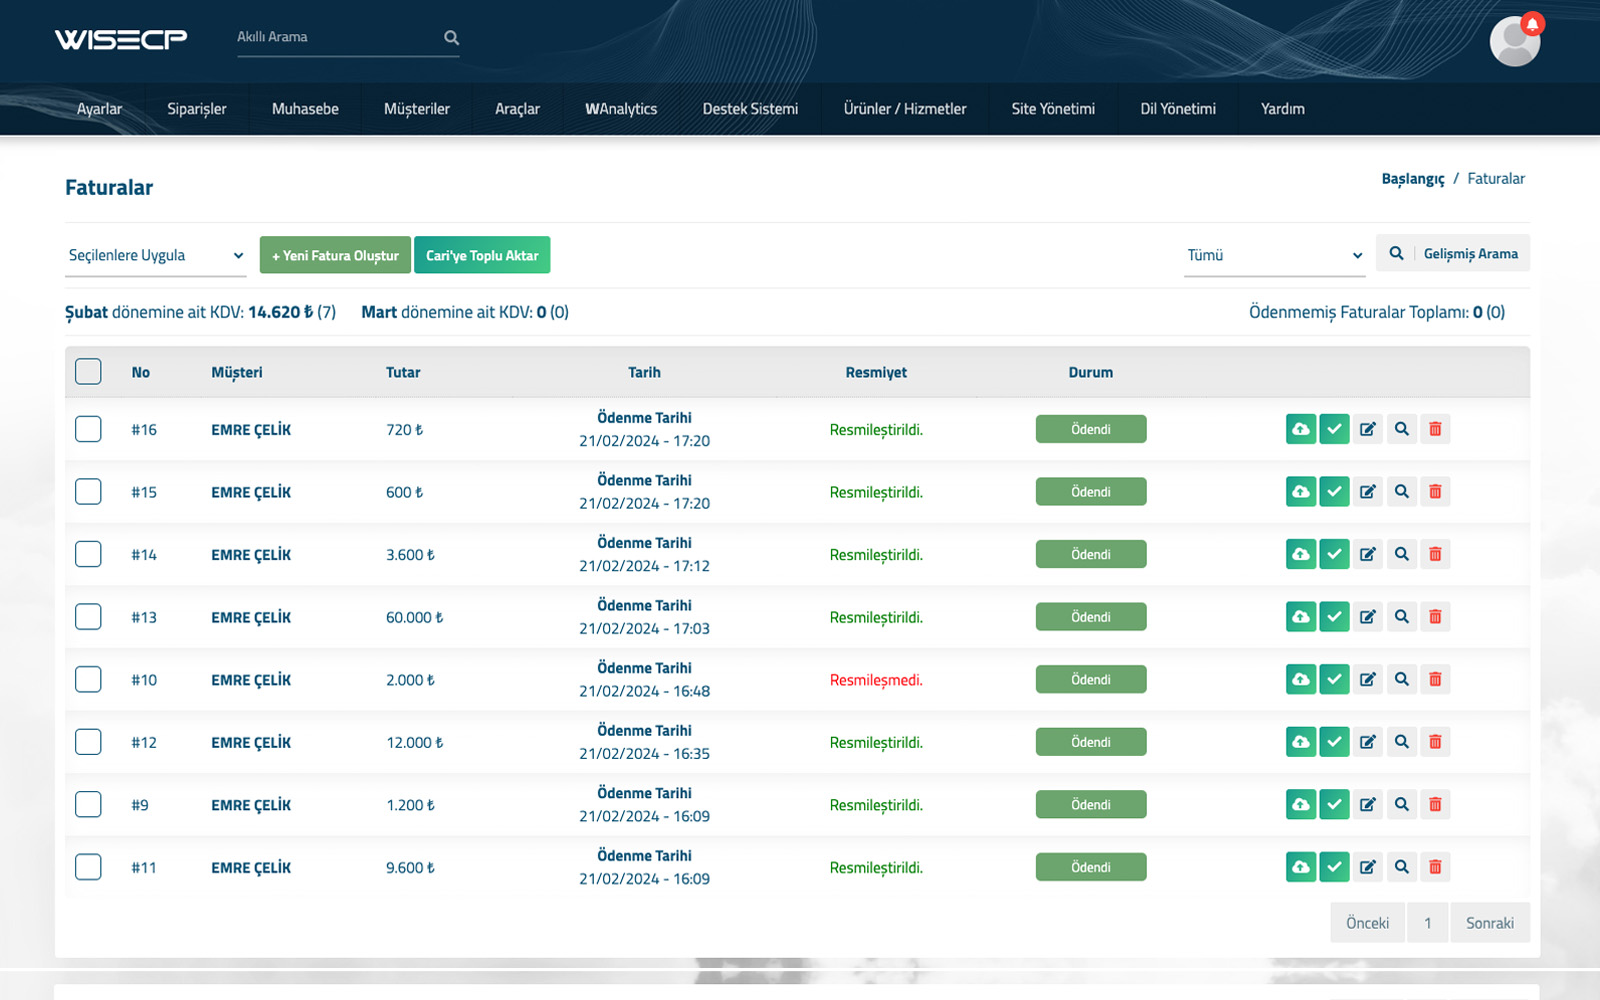Viewport: 1600px width, 1000px height.
Task: Click the Resmileşmedi status of invoice #10
Action: click(x=876, y=680)
